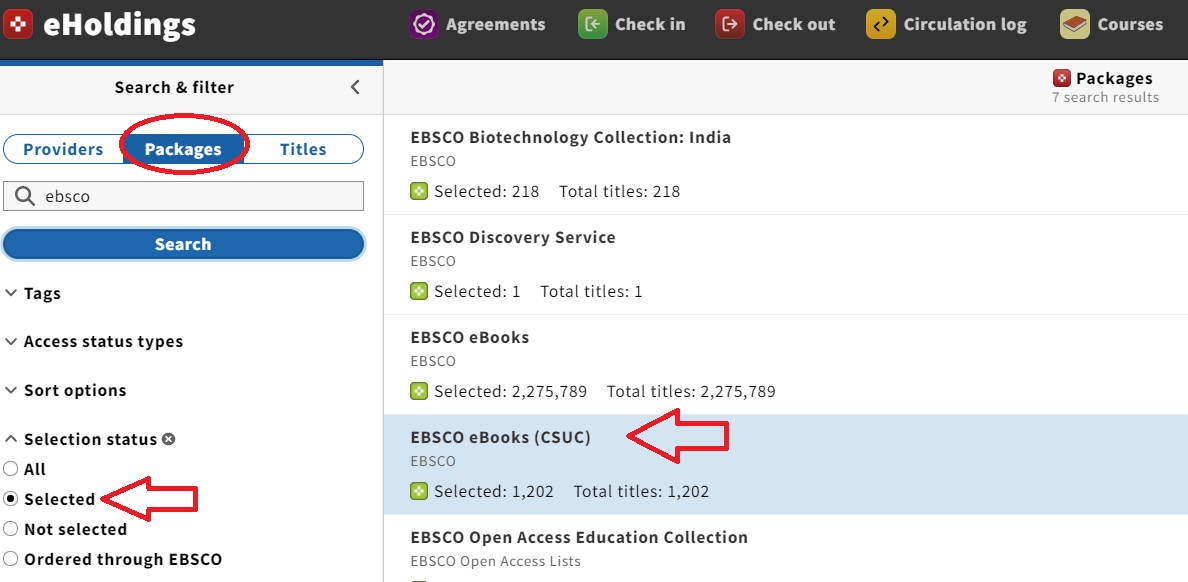Open the Circulation log app icon
This screenshot has width=1188, height=582.
tap(880, 24)
